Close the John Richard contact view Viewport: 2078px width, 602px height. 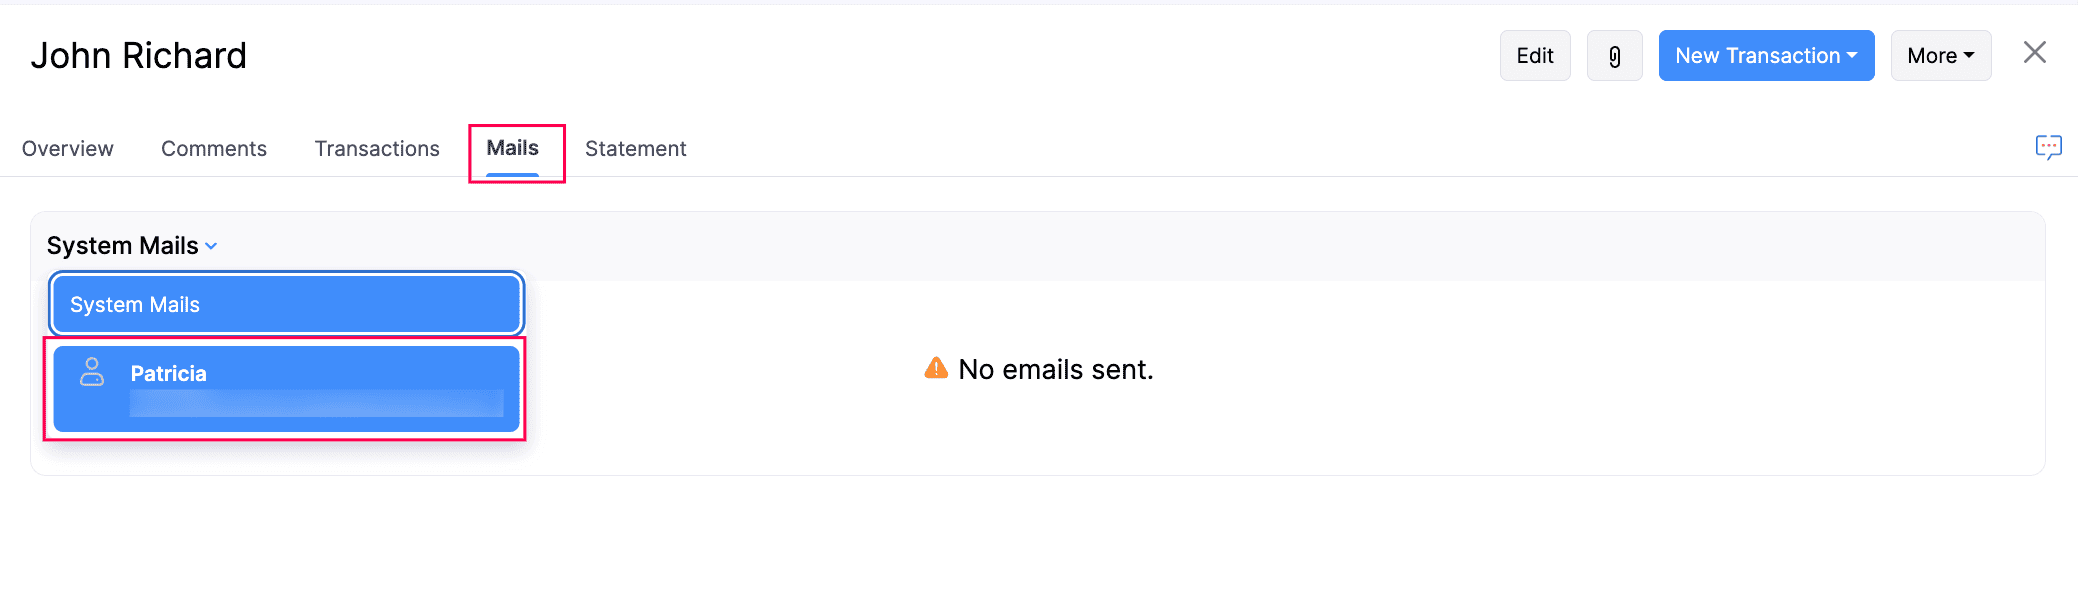2034,52
